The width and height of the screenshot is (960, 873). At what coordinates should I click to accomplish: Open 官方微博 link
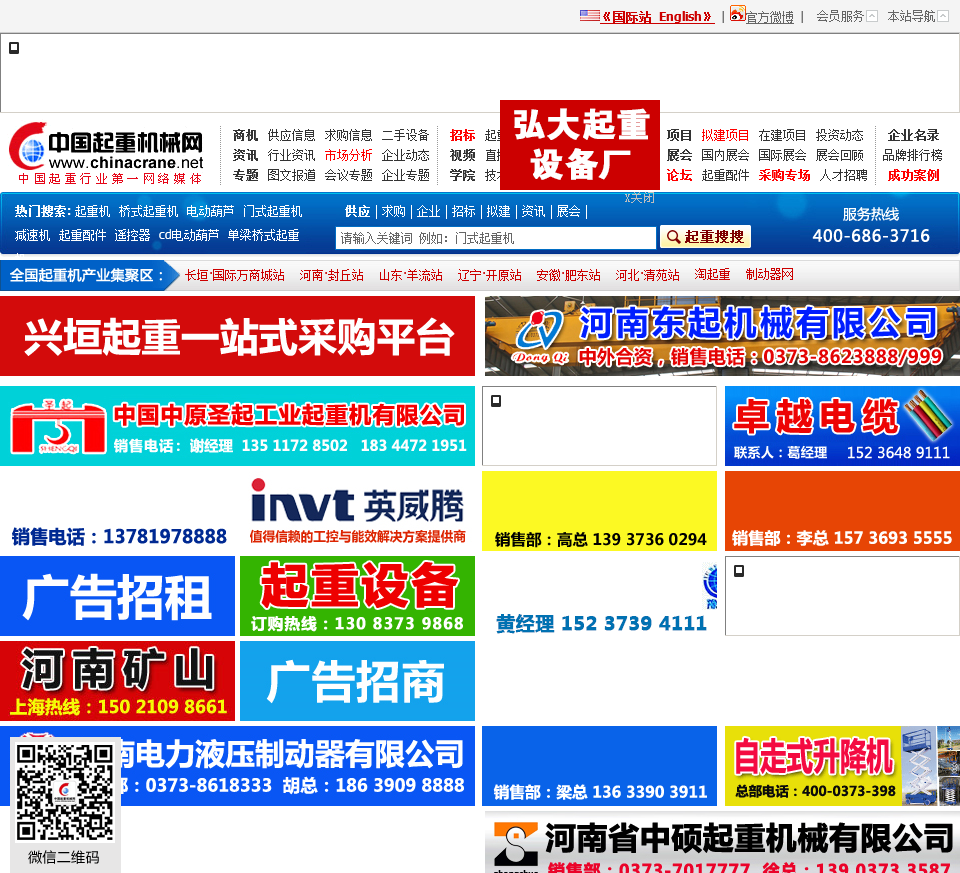(770, 17)
